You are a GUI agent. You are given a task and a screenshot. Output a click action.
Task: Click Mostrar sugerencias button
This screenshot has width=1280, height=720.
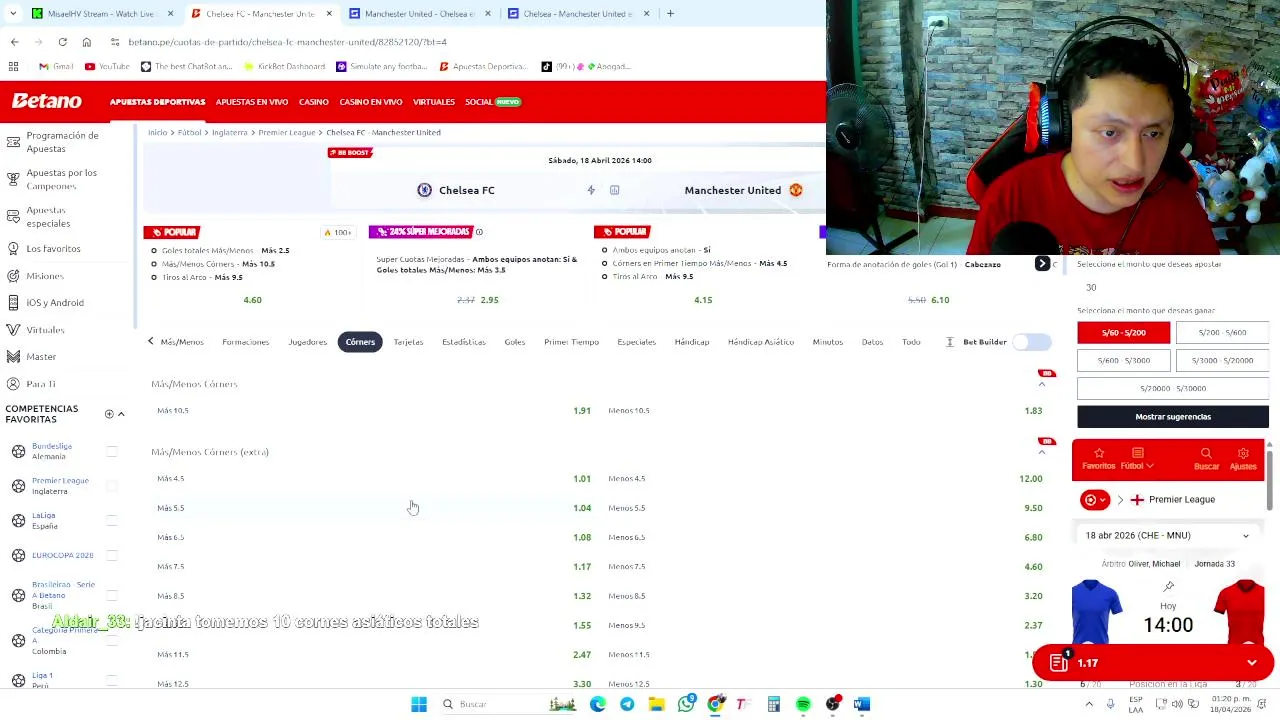click(1173, 417)
